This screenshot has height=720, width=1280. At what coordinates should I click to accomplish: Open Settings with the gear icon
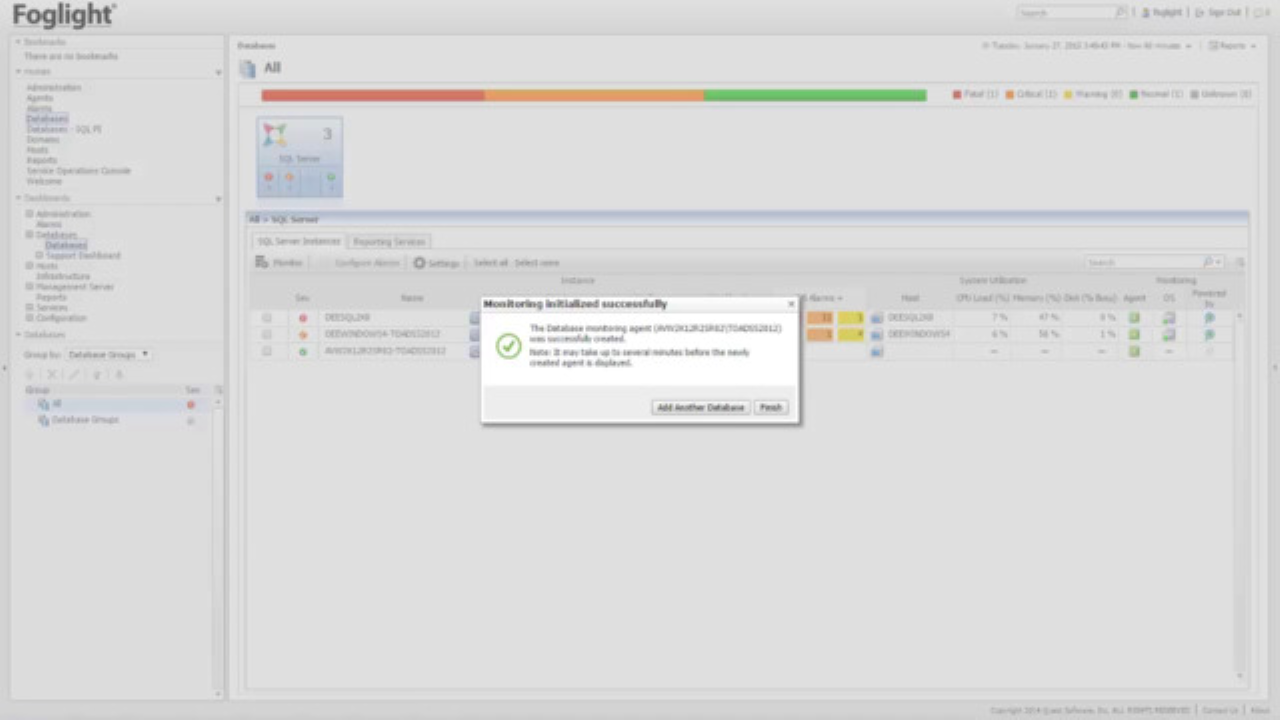click(x=436, y=263)
